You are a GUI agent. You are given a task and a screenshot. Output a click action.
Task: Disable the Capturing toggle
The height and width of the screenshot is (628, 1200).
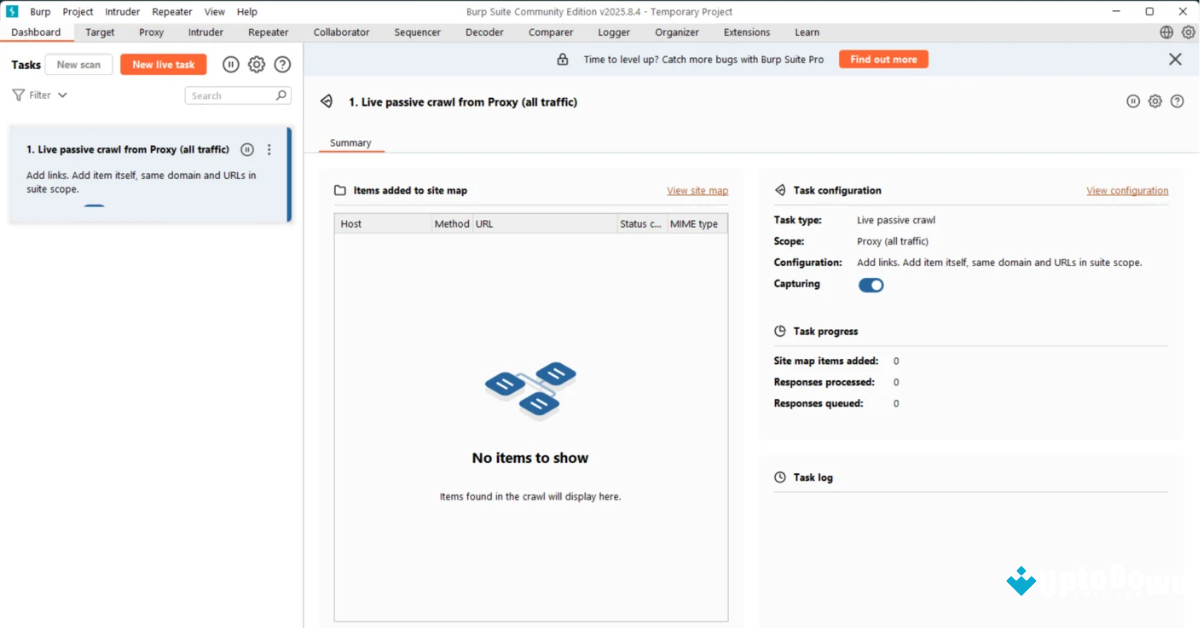tap(870, 284)
